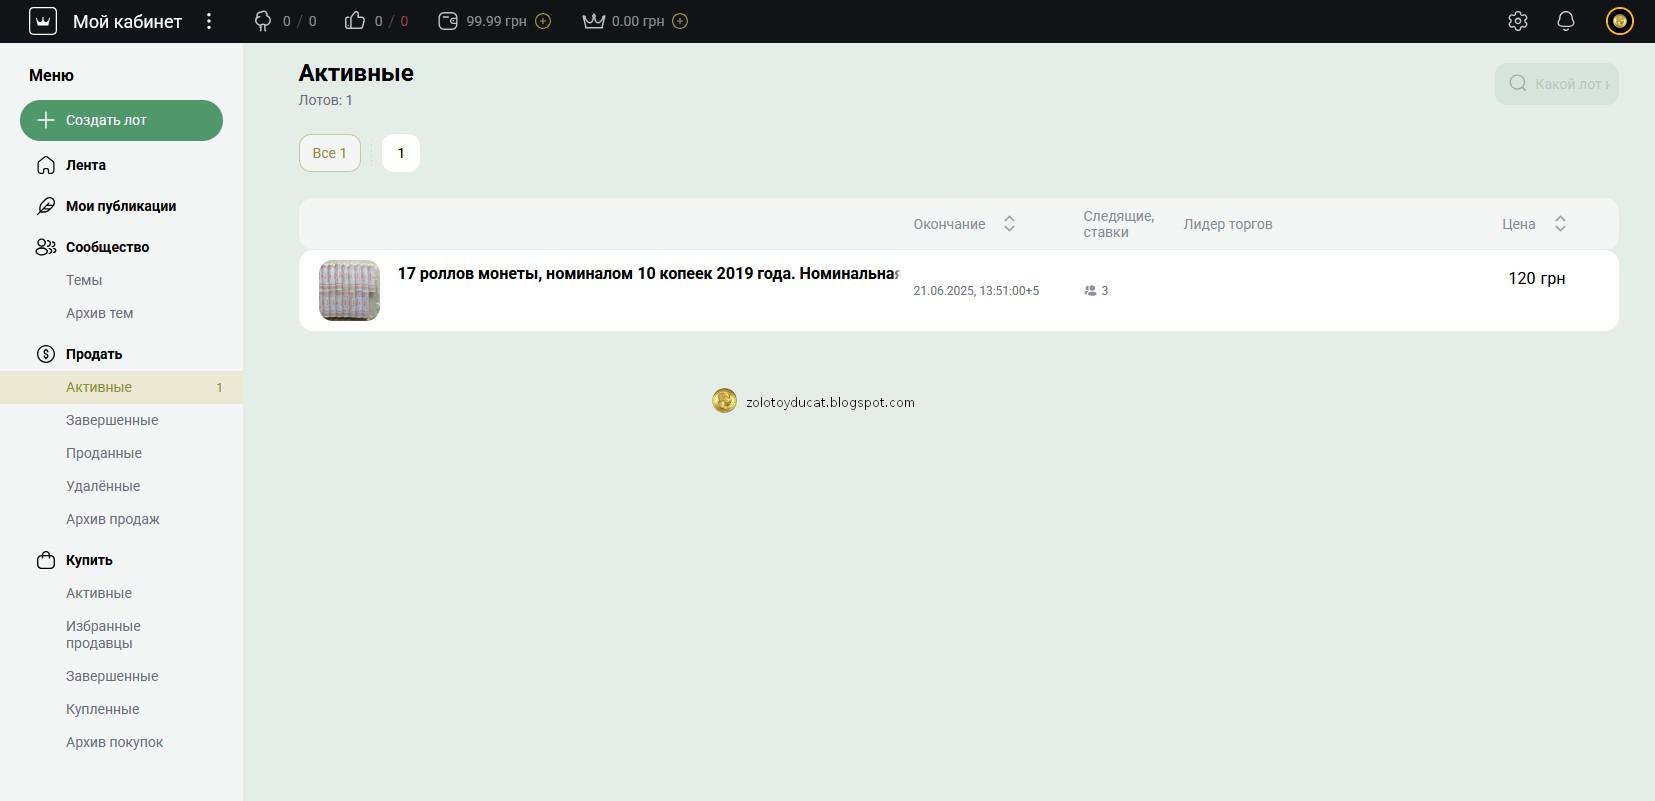
Task: Select Активные under Купить
Action: [x=99, y=593]
